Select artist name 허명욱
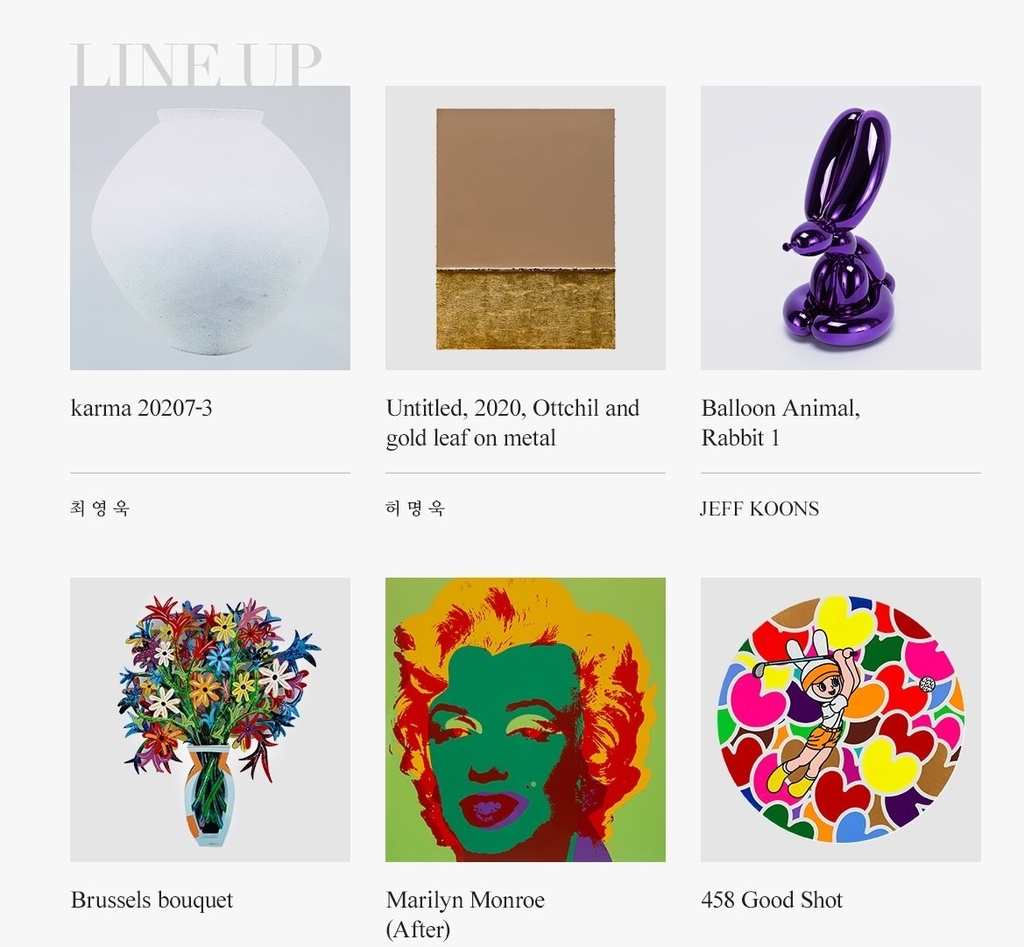 point(415,508)
